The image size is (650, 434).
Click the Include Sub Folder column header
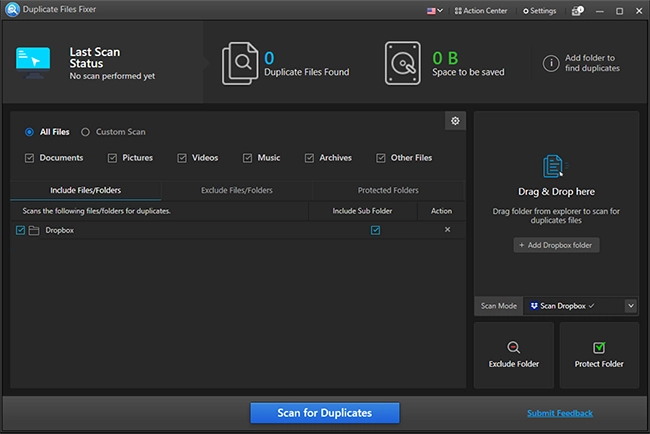362,211
